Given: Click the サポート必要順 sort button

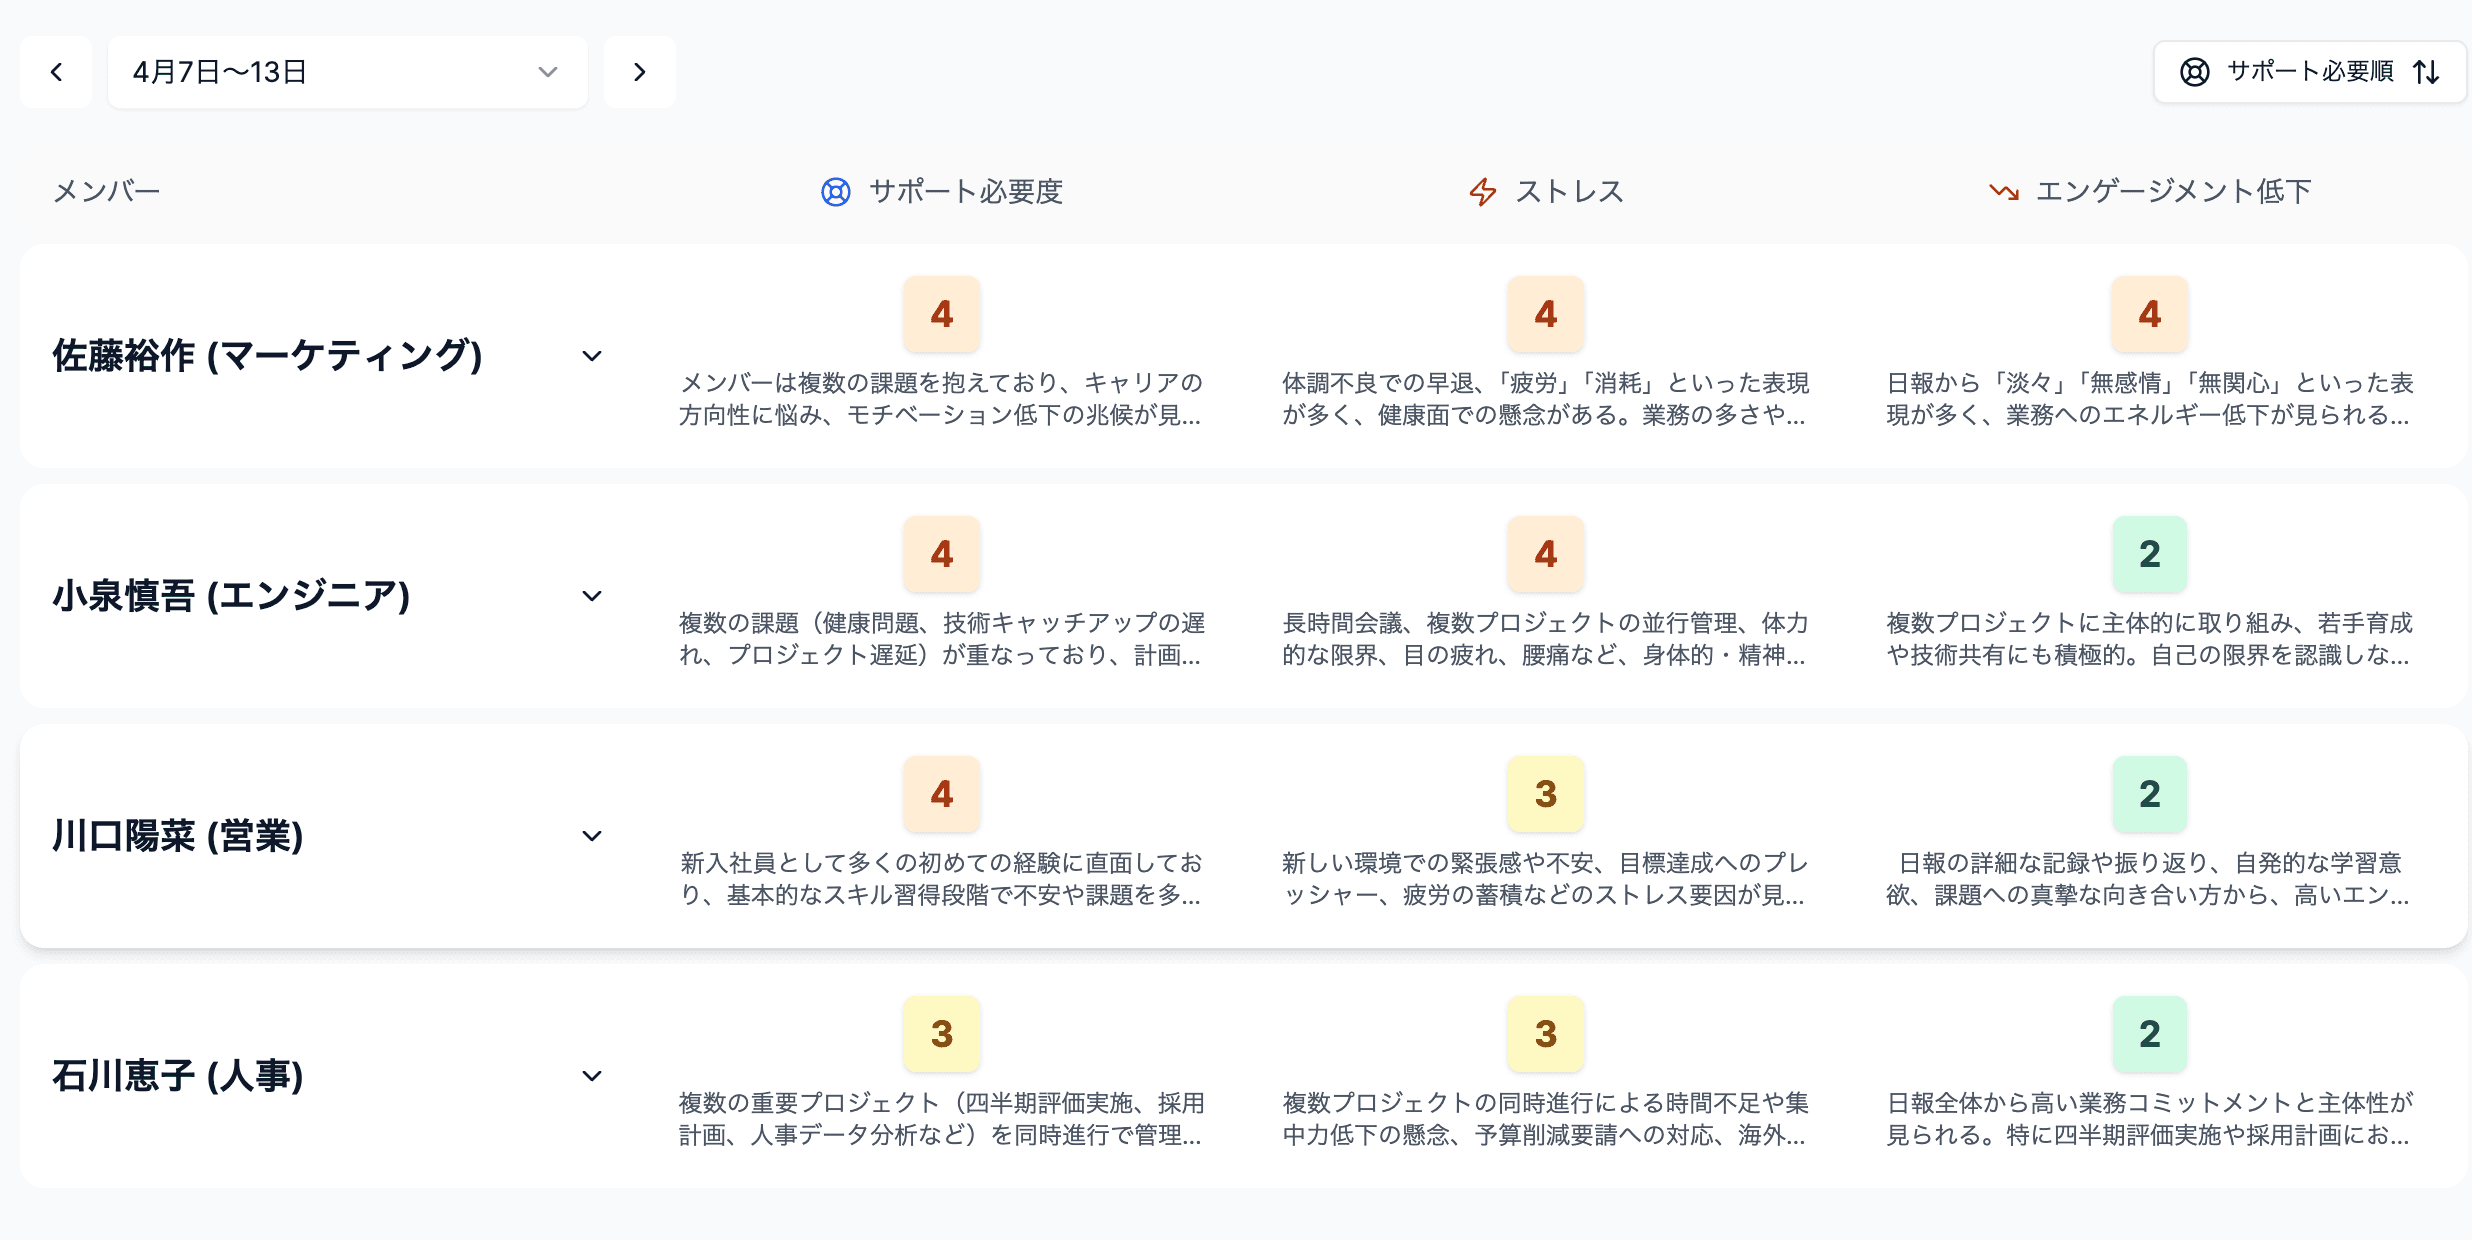Looking at the screenshot, I should pyautogui.click(x=2308, y=71).
